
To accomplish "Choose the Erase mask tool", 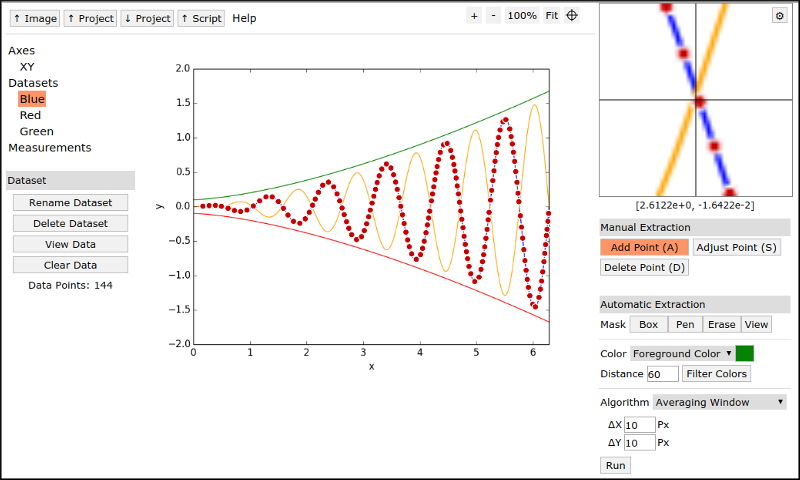I will pyautogui.click(x=721, y=324).
